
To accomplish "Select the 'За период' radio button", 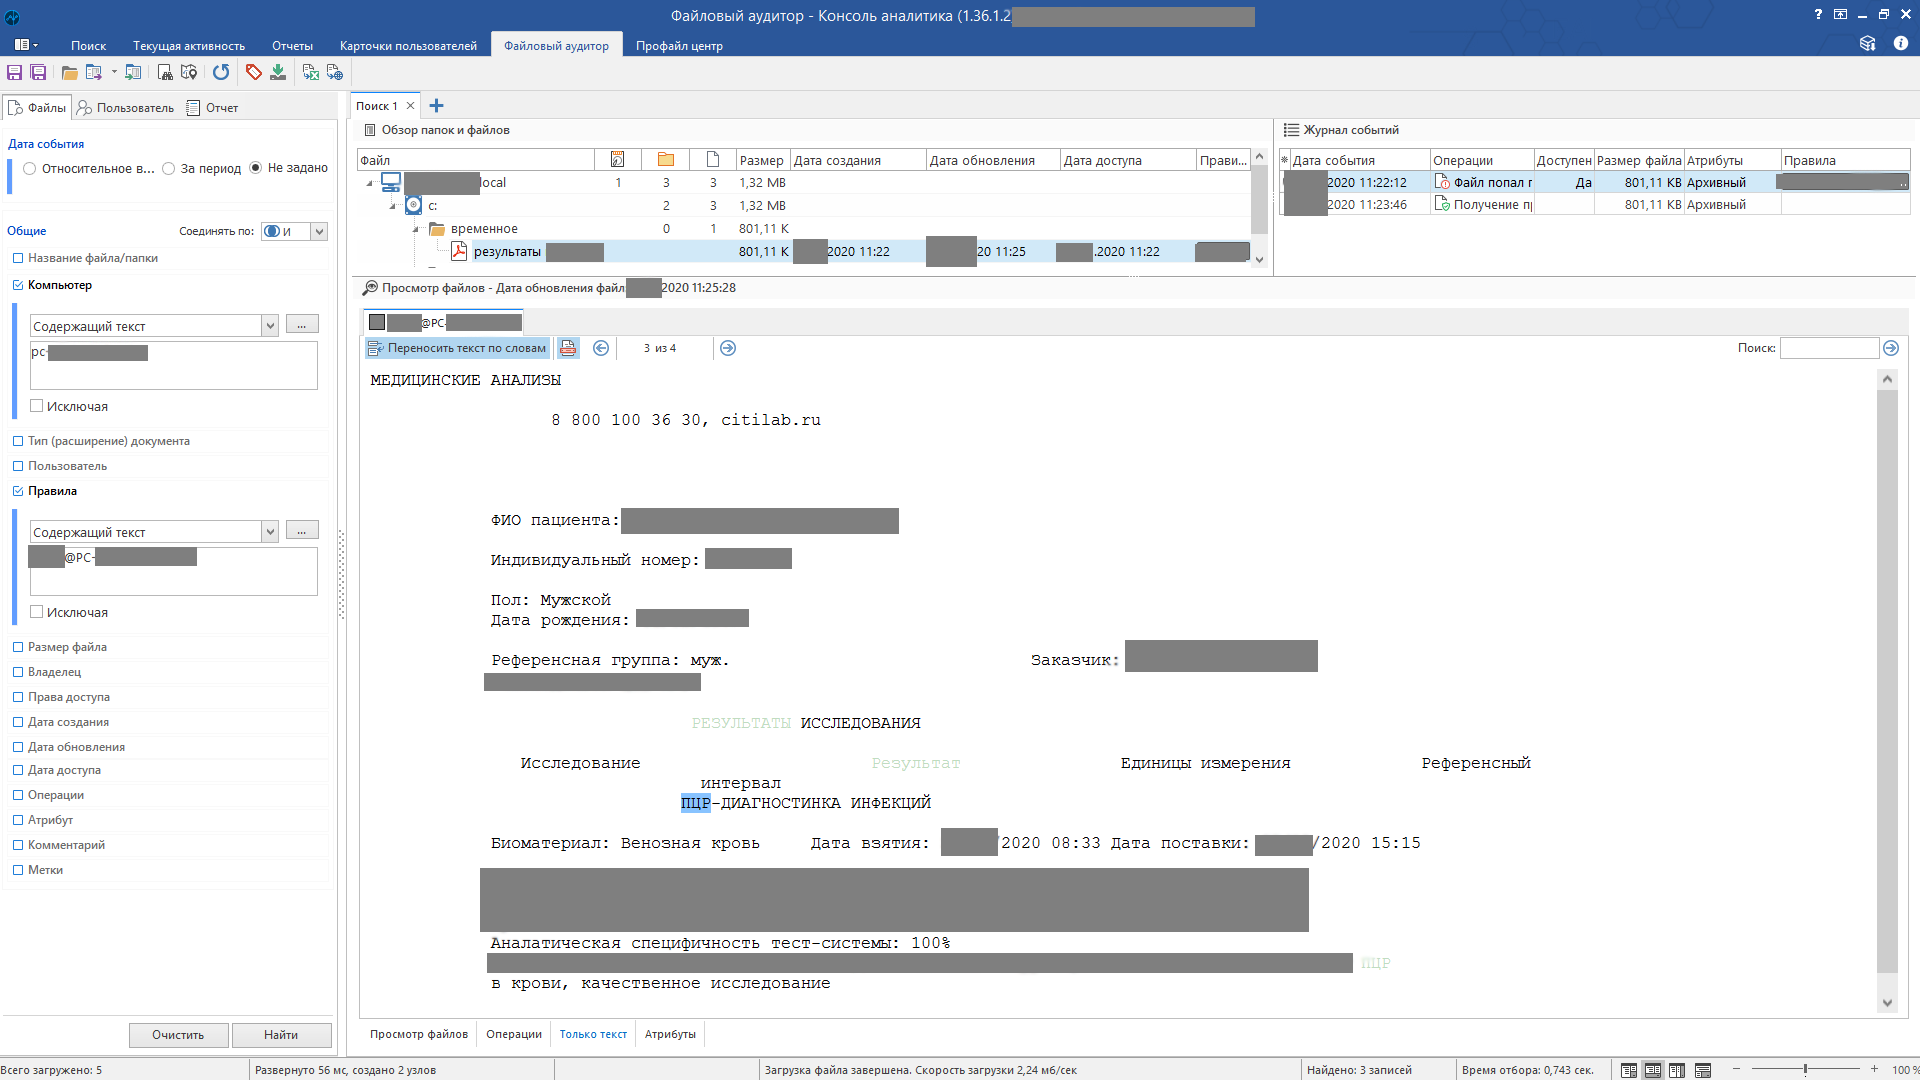I will point(169,168).
